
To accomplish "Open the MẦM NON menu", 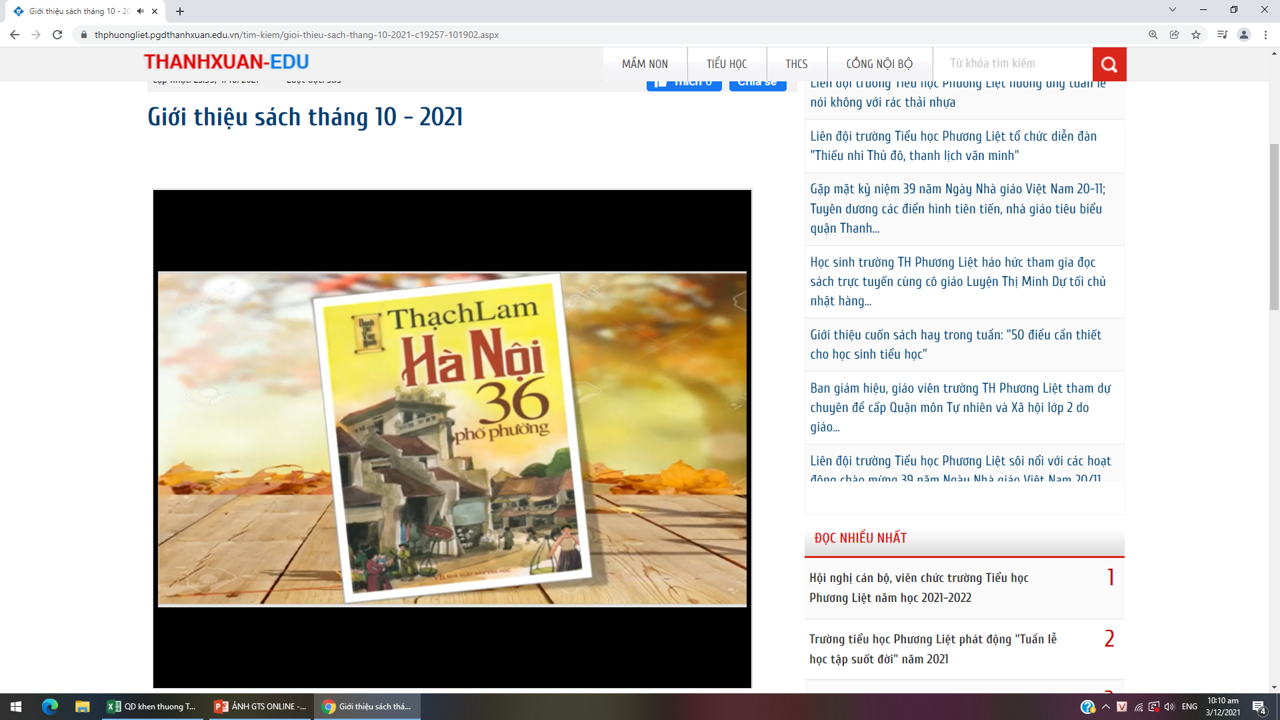I will (645, 64).
